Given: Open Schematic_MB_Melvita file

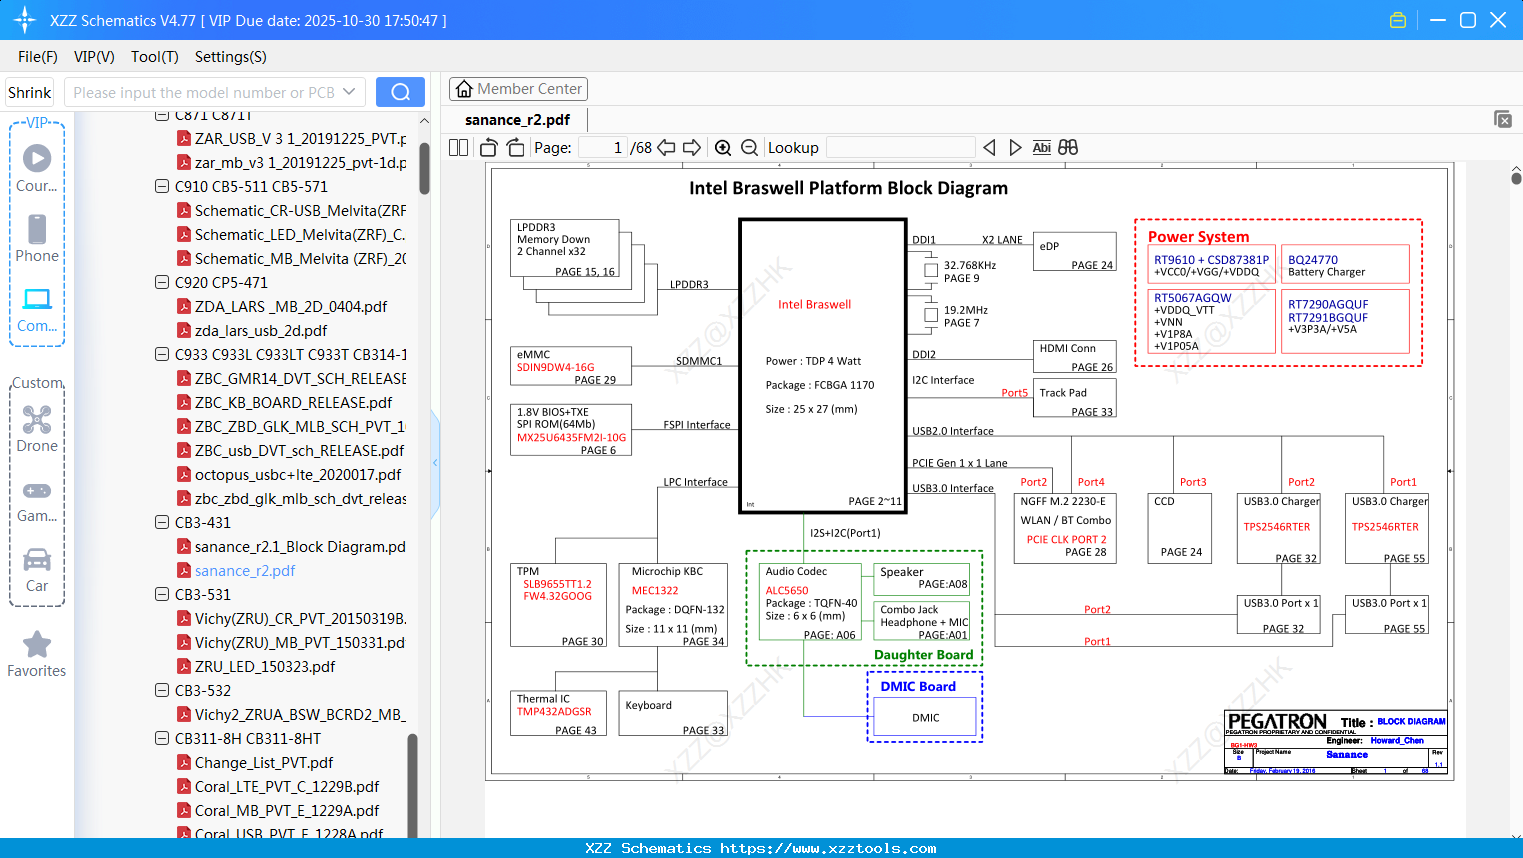Looking at the screenshot, I should click(300, 259).
